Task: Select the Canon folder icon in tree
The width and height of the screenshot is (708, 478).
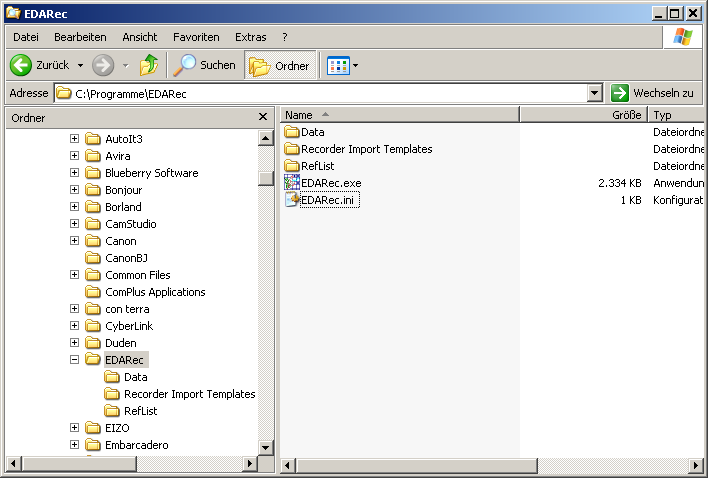Action: click(x=93, y=241)
